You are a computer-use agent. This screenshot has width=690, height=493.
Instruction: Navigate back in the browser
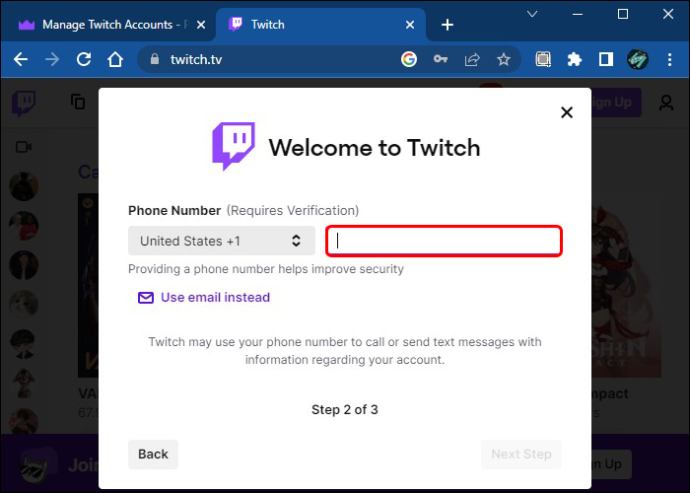pyautogui.click(x=20, y=59)
